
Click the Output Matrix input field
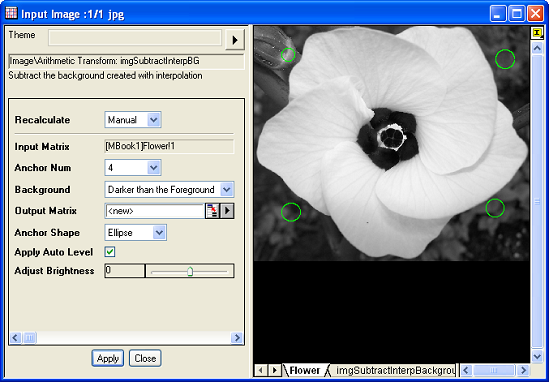[x=155, y=211]
